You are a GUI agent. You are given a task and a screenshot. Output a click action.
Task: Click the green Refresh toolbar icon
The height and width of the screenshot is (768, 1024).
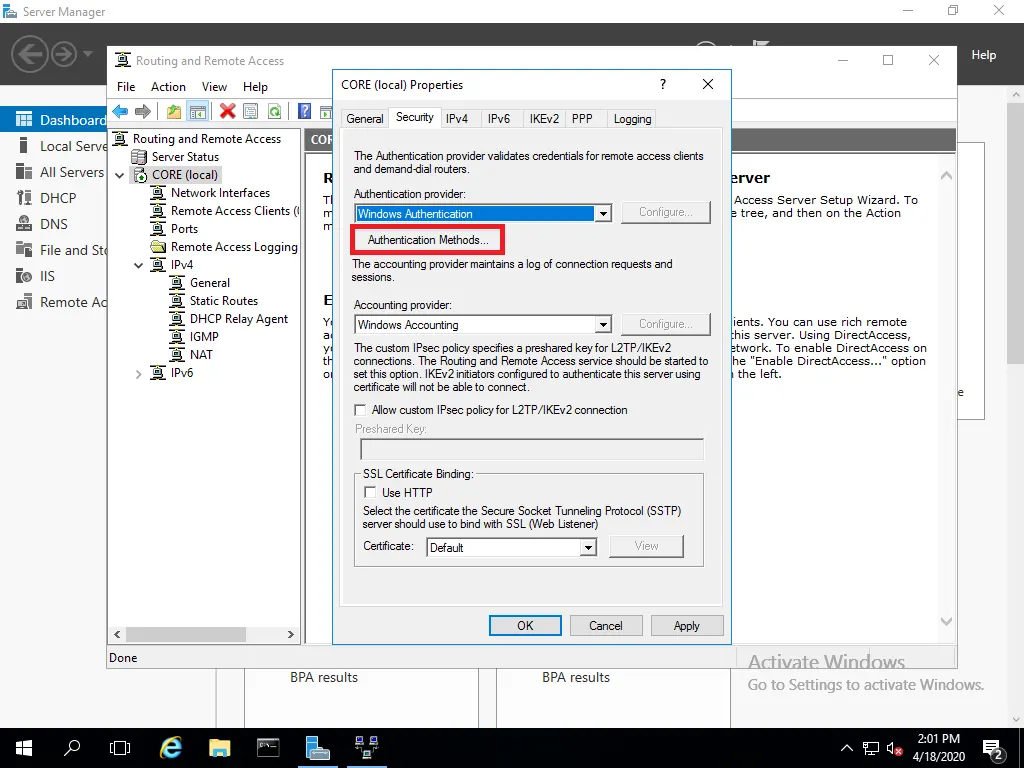(274, 112)
